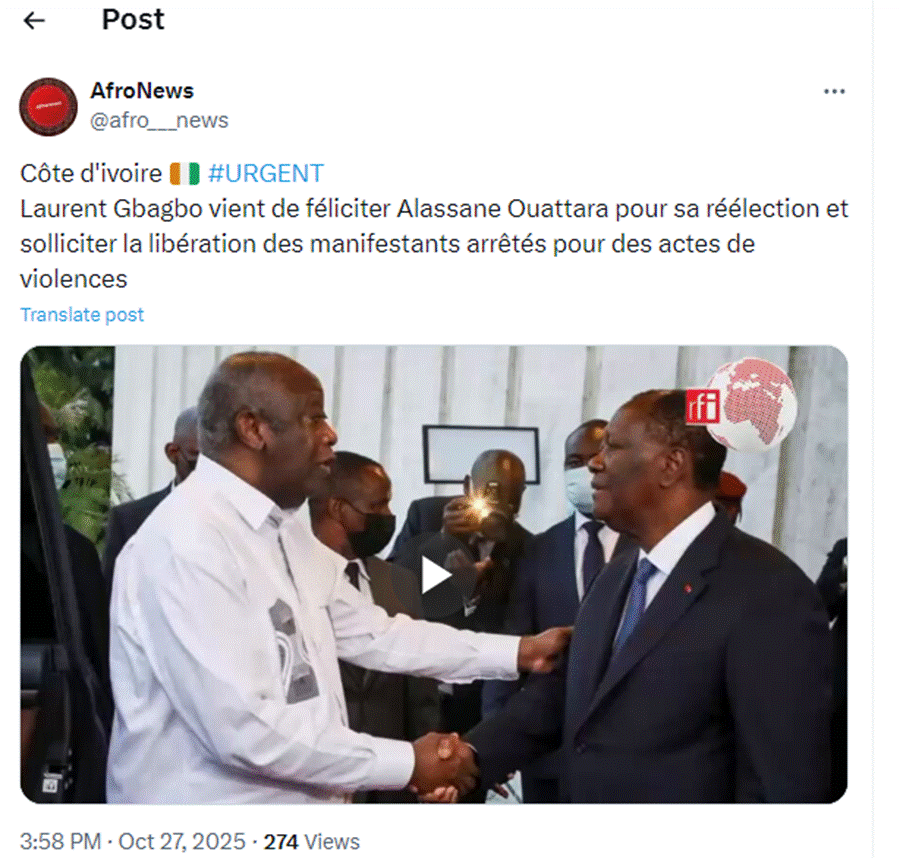Click the Ivory Coast flag emoji
Viewport: 903px width, 858px height.
click(184, 173)
